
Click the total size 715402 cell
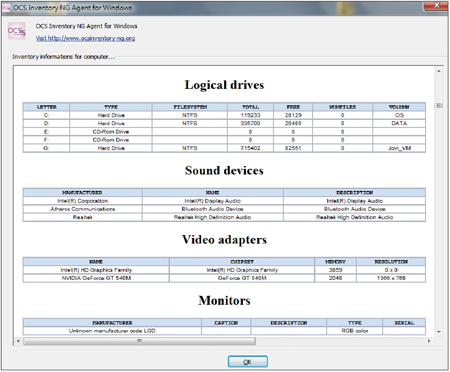tap(250, 148)
